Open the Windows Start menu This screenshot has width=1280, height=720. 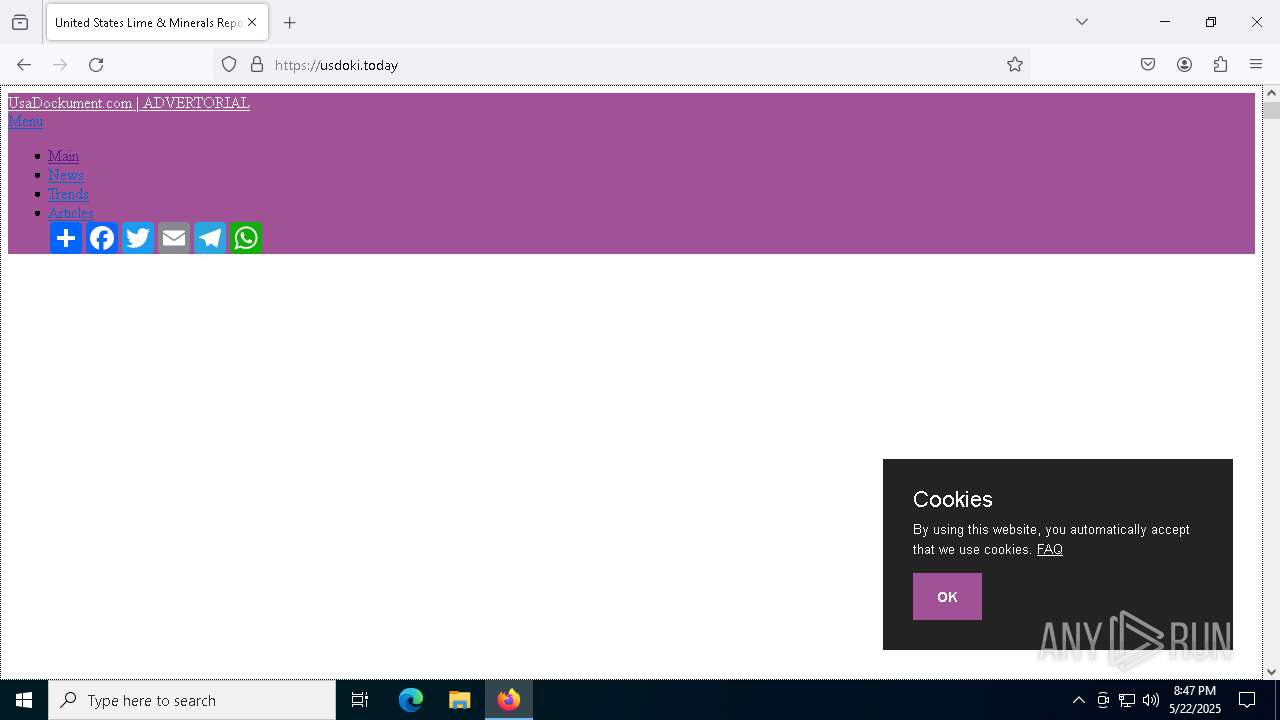click(x=24, y=700)
